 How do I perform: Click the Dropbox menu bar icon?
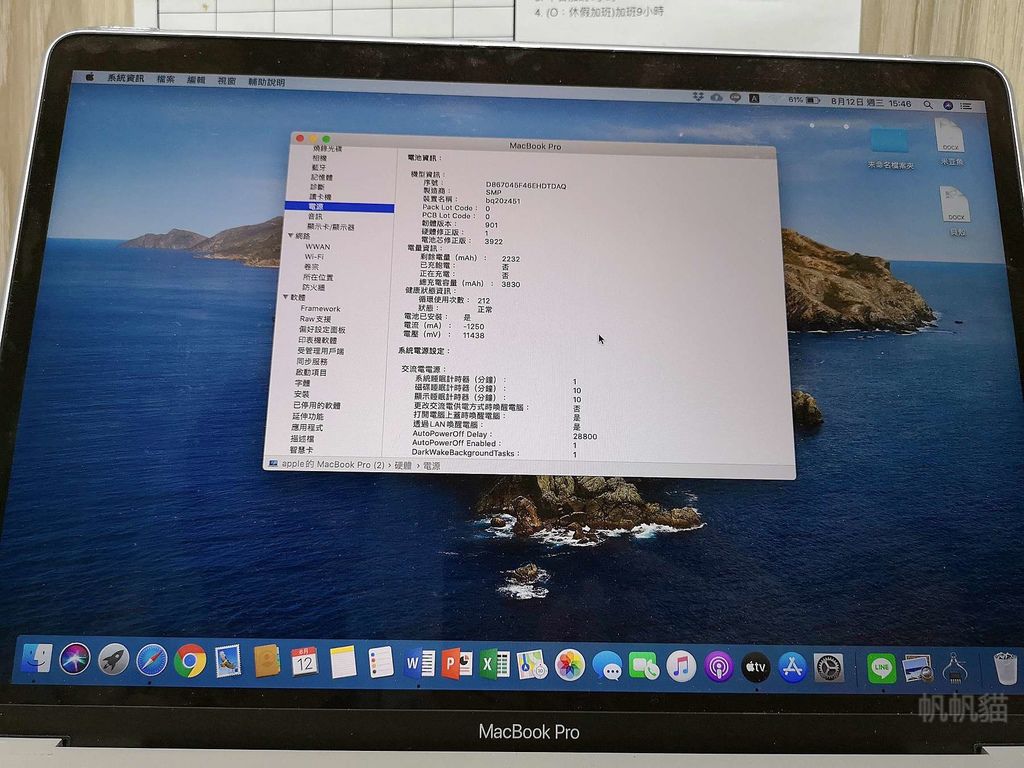coord(698,97)
